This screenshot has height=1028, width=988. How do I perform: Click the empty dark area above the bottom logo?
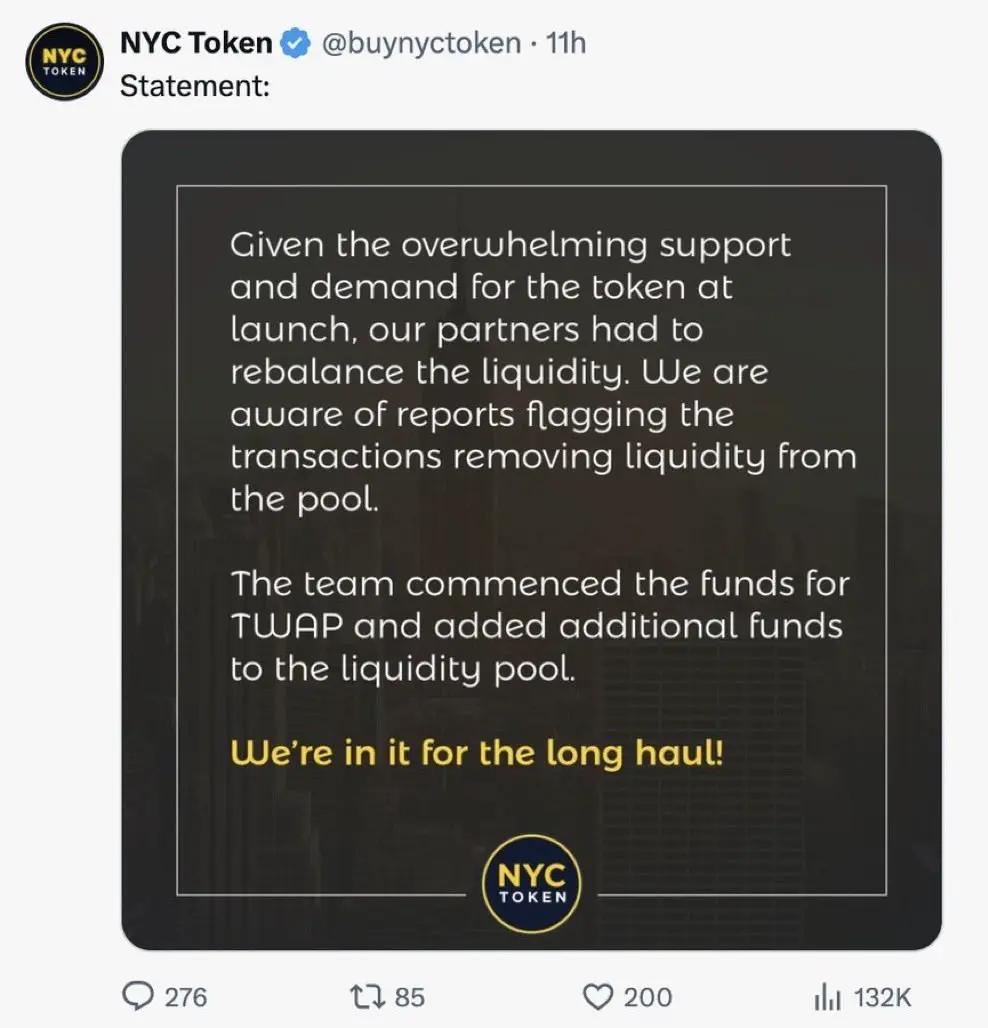pos(532,803)
